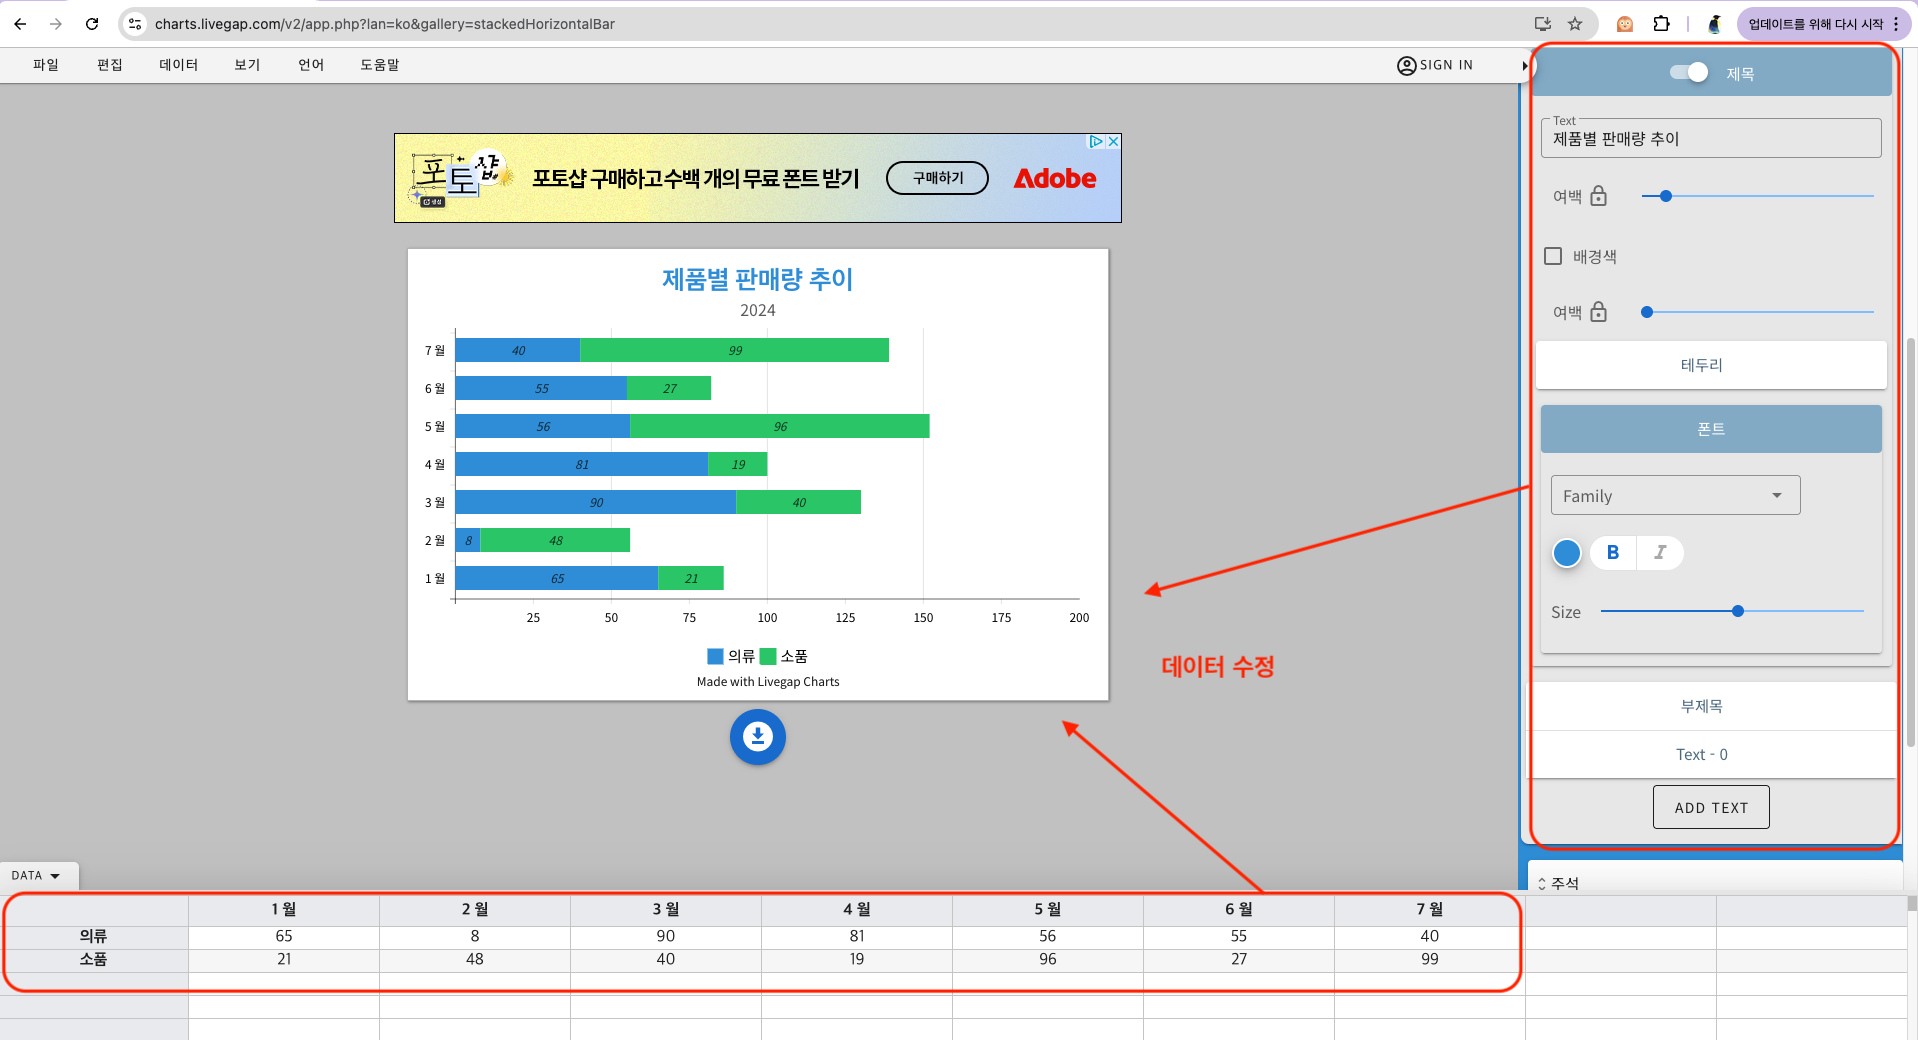Image resolution: width=1918 pixels, height=1040 pixels.
Task: Bookmark page with star icon
Action: [x=1575, y=24]
